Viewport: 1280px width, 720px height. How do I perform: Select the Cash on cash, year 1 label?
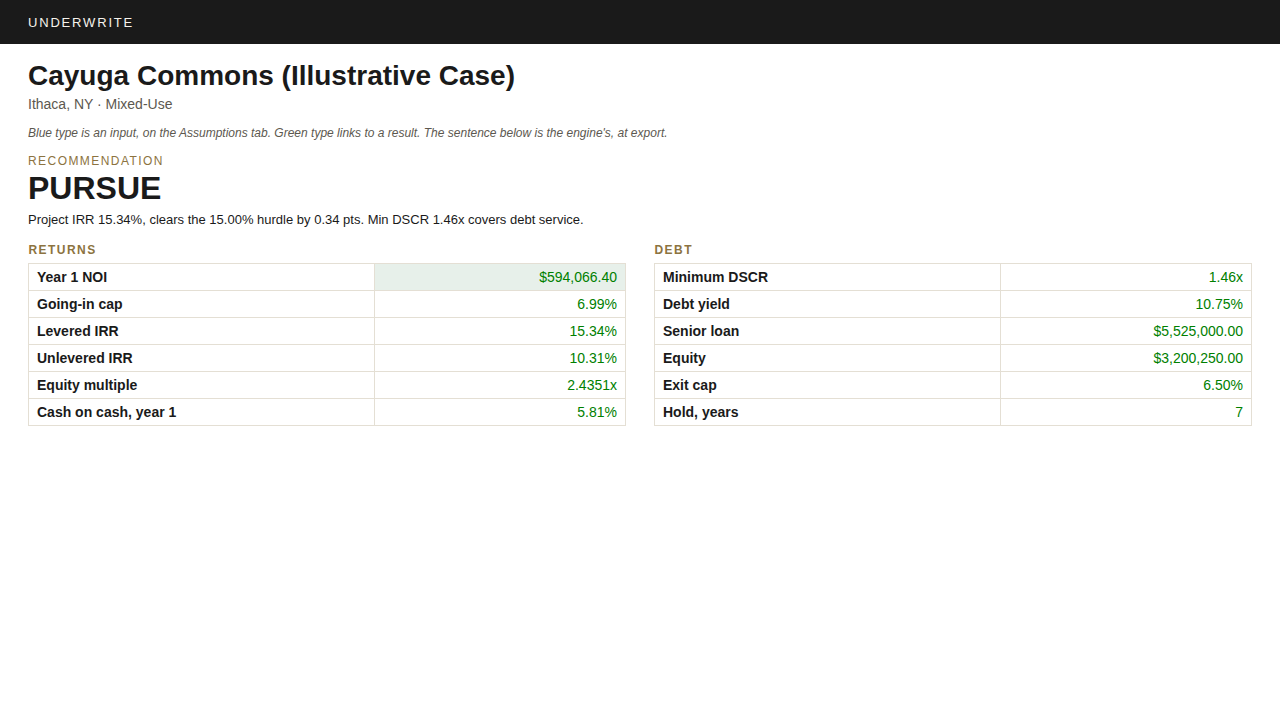[x=107, y=412]
